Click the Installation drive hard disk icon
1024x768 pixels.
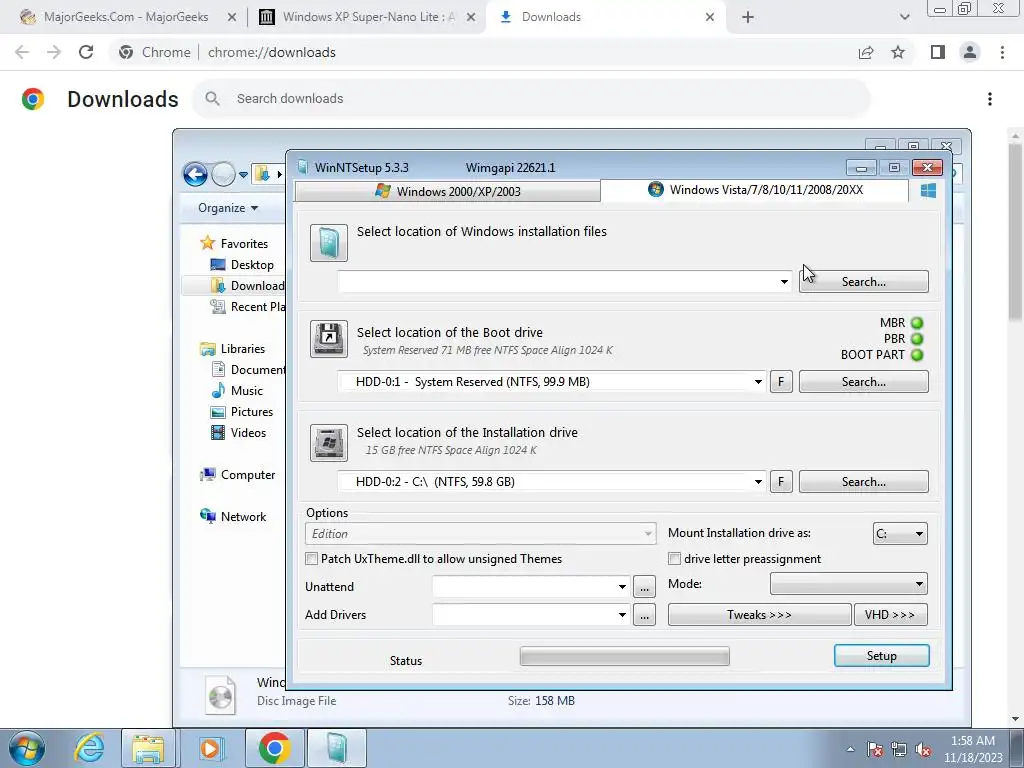click(328, 443)
